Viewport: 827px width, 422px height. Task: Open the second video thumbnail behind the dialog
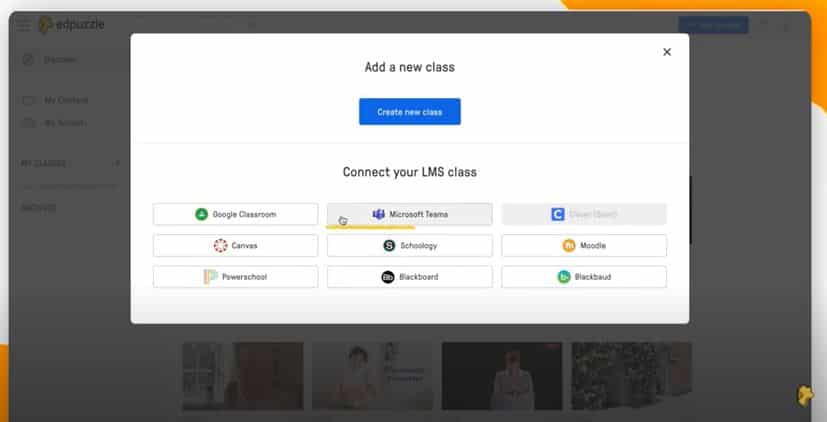pyautogui.click(x=372, y=376)
